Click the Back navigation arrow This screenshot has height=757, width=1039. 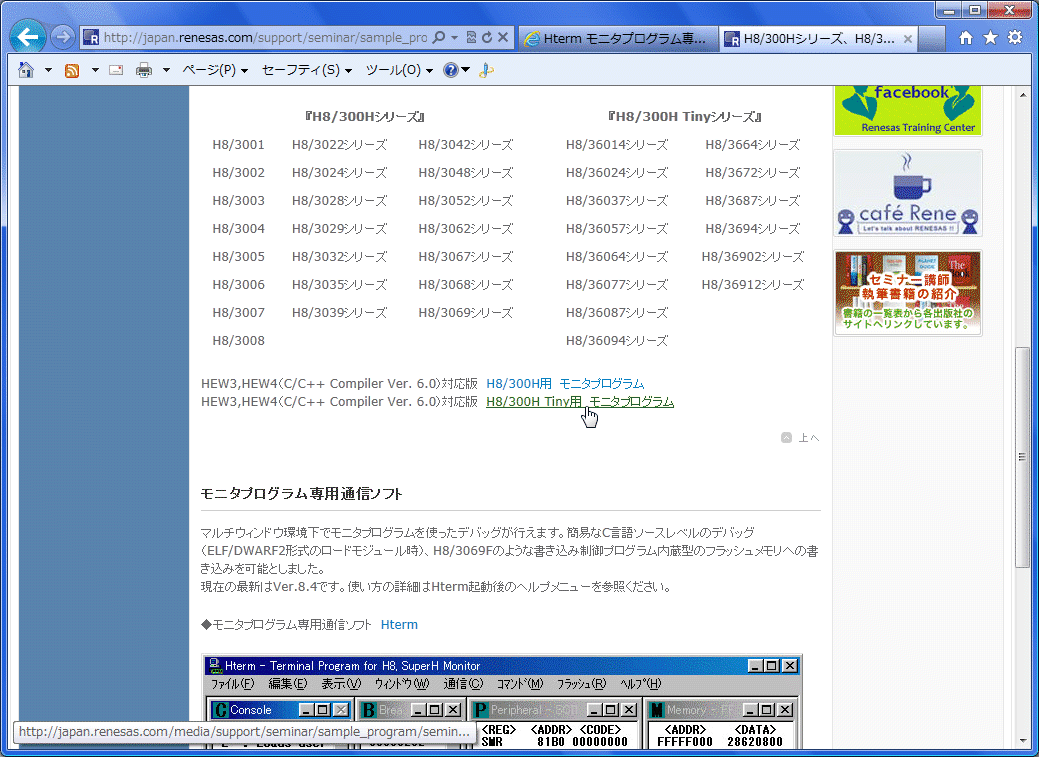click(x=27, y=36)
